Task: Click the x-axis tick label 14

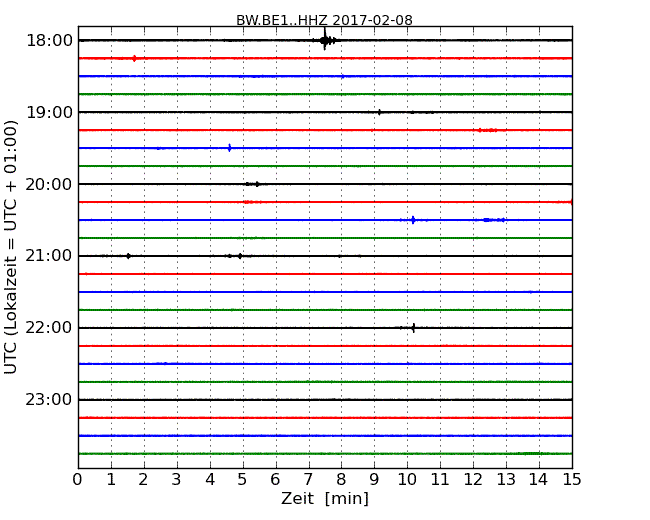Action: [538, 480]
